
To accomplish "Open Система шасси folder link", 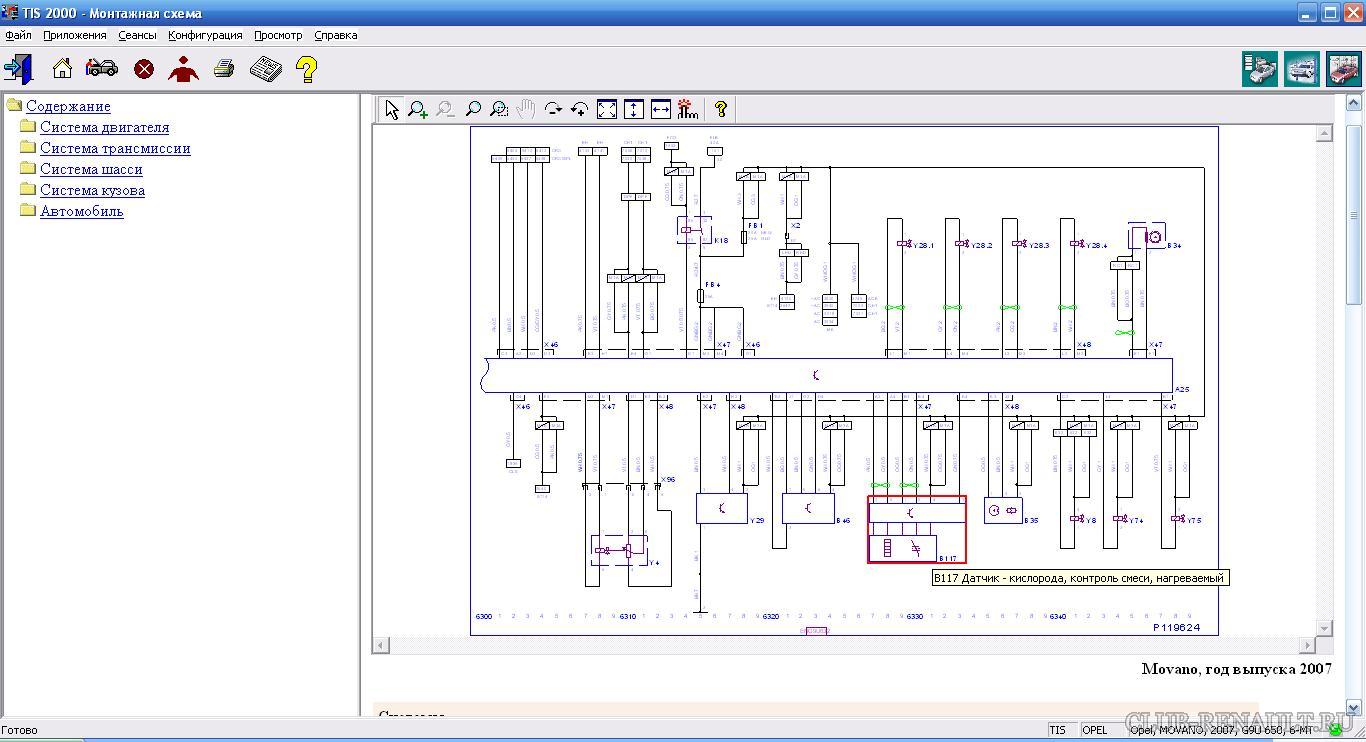I will pyautogui.click(x=91, y=169).
